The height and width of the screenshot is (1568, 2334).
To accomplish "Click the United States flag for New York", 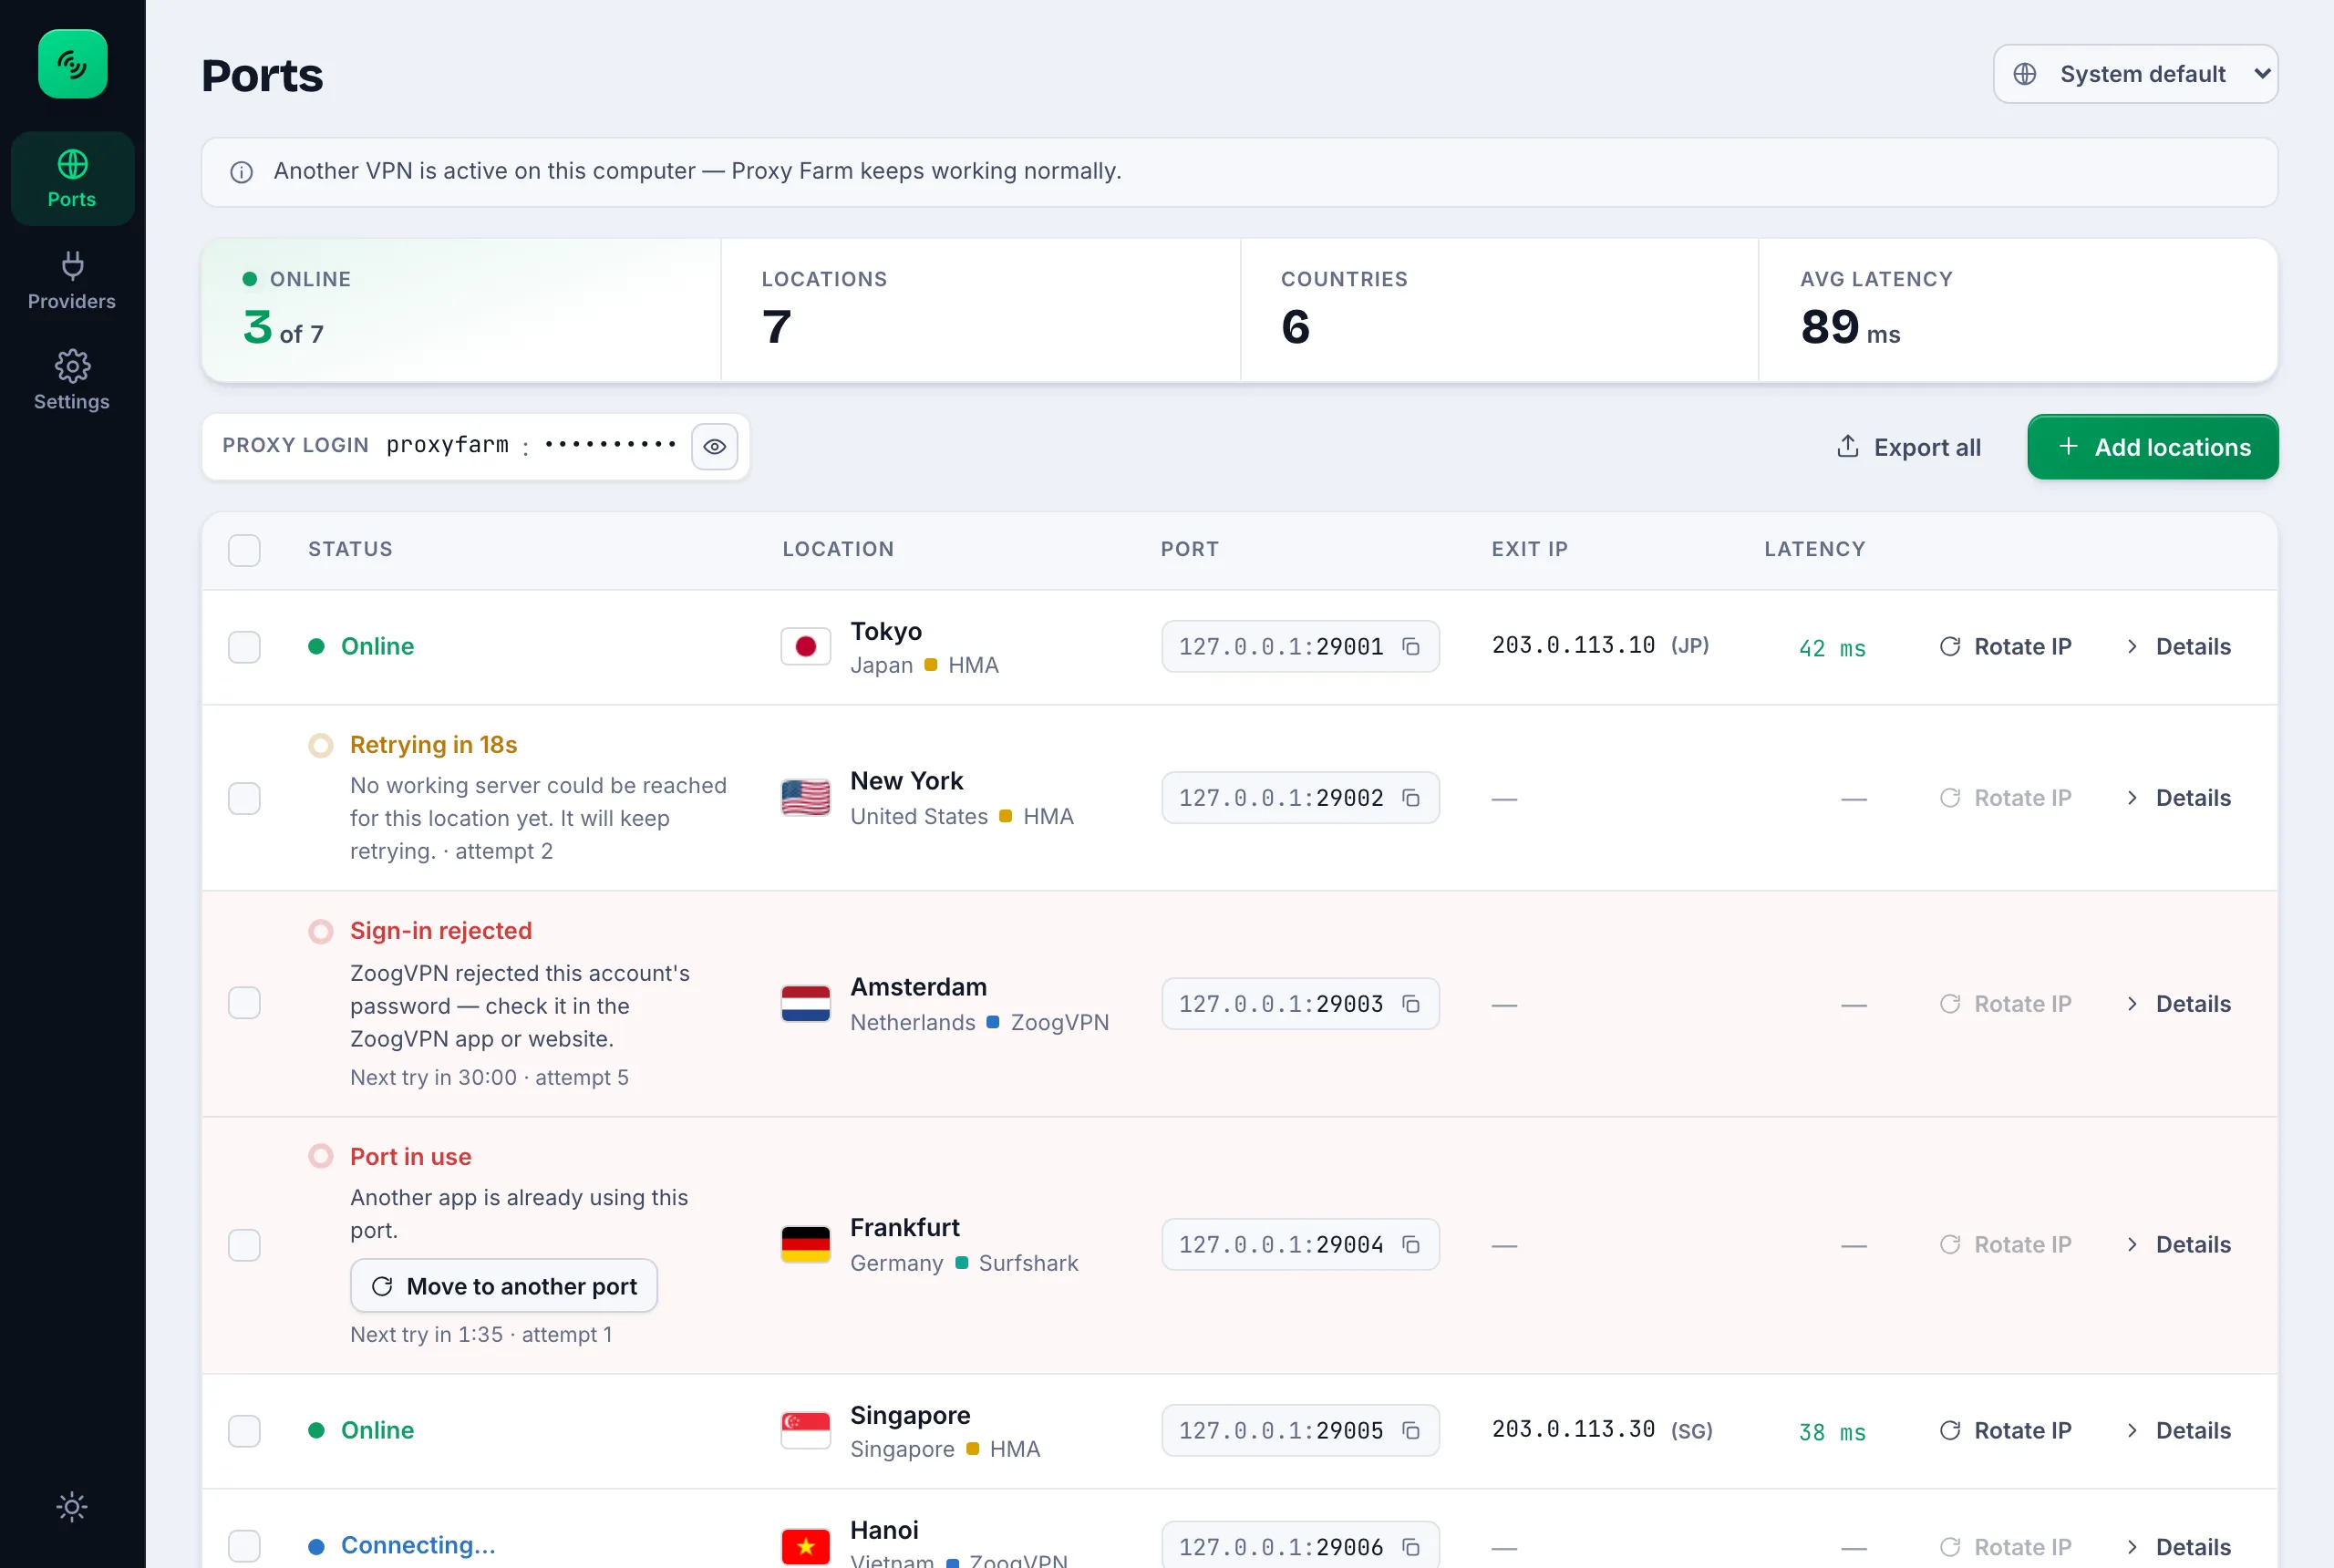I will click(805, 798).
